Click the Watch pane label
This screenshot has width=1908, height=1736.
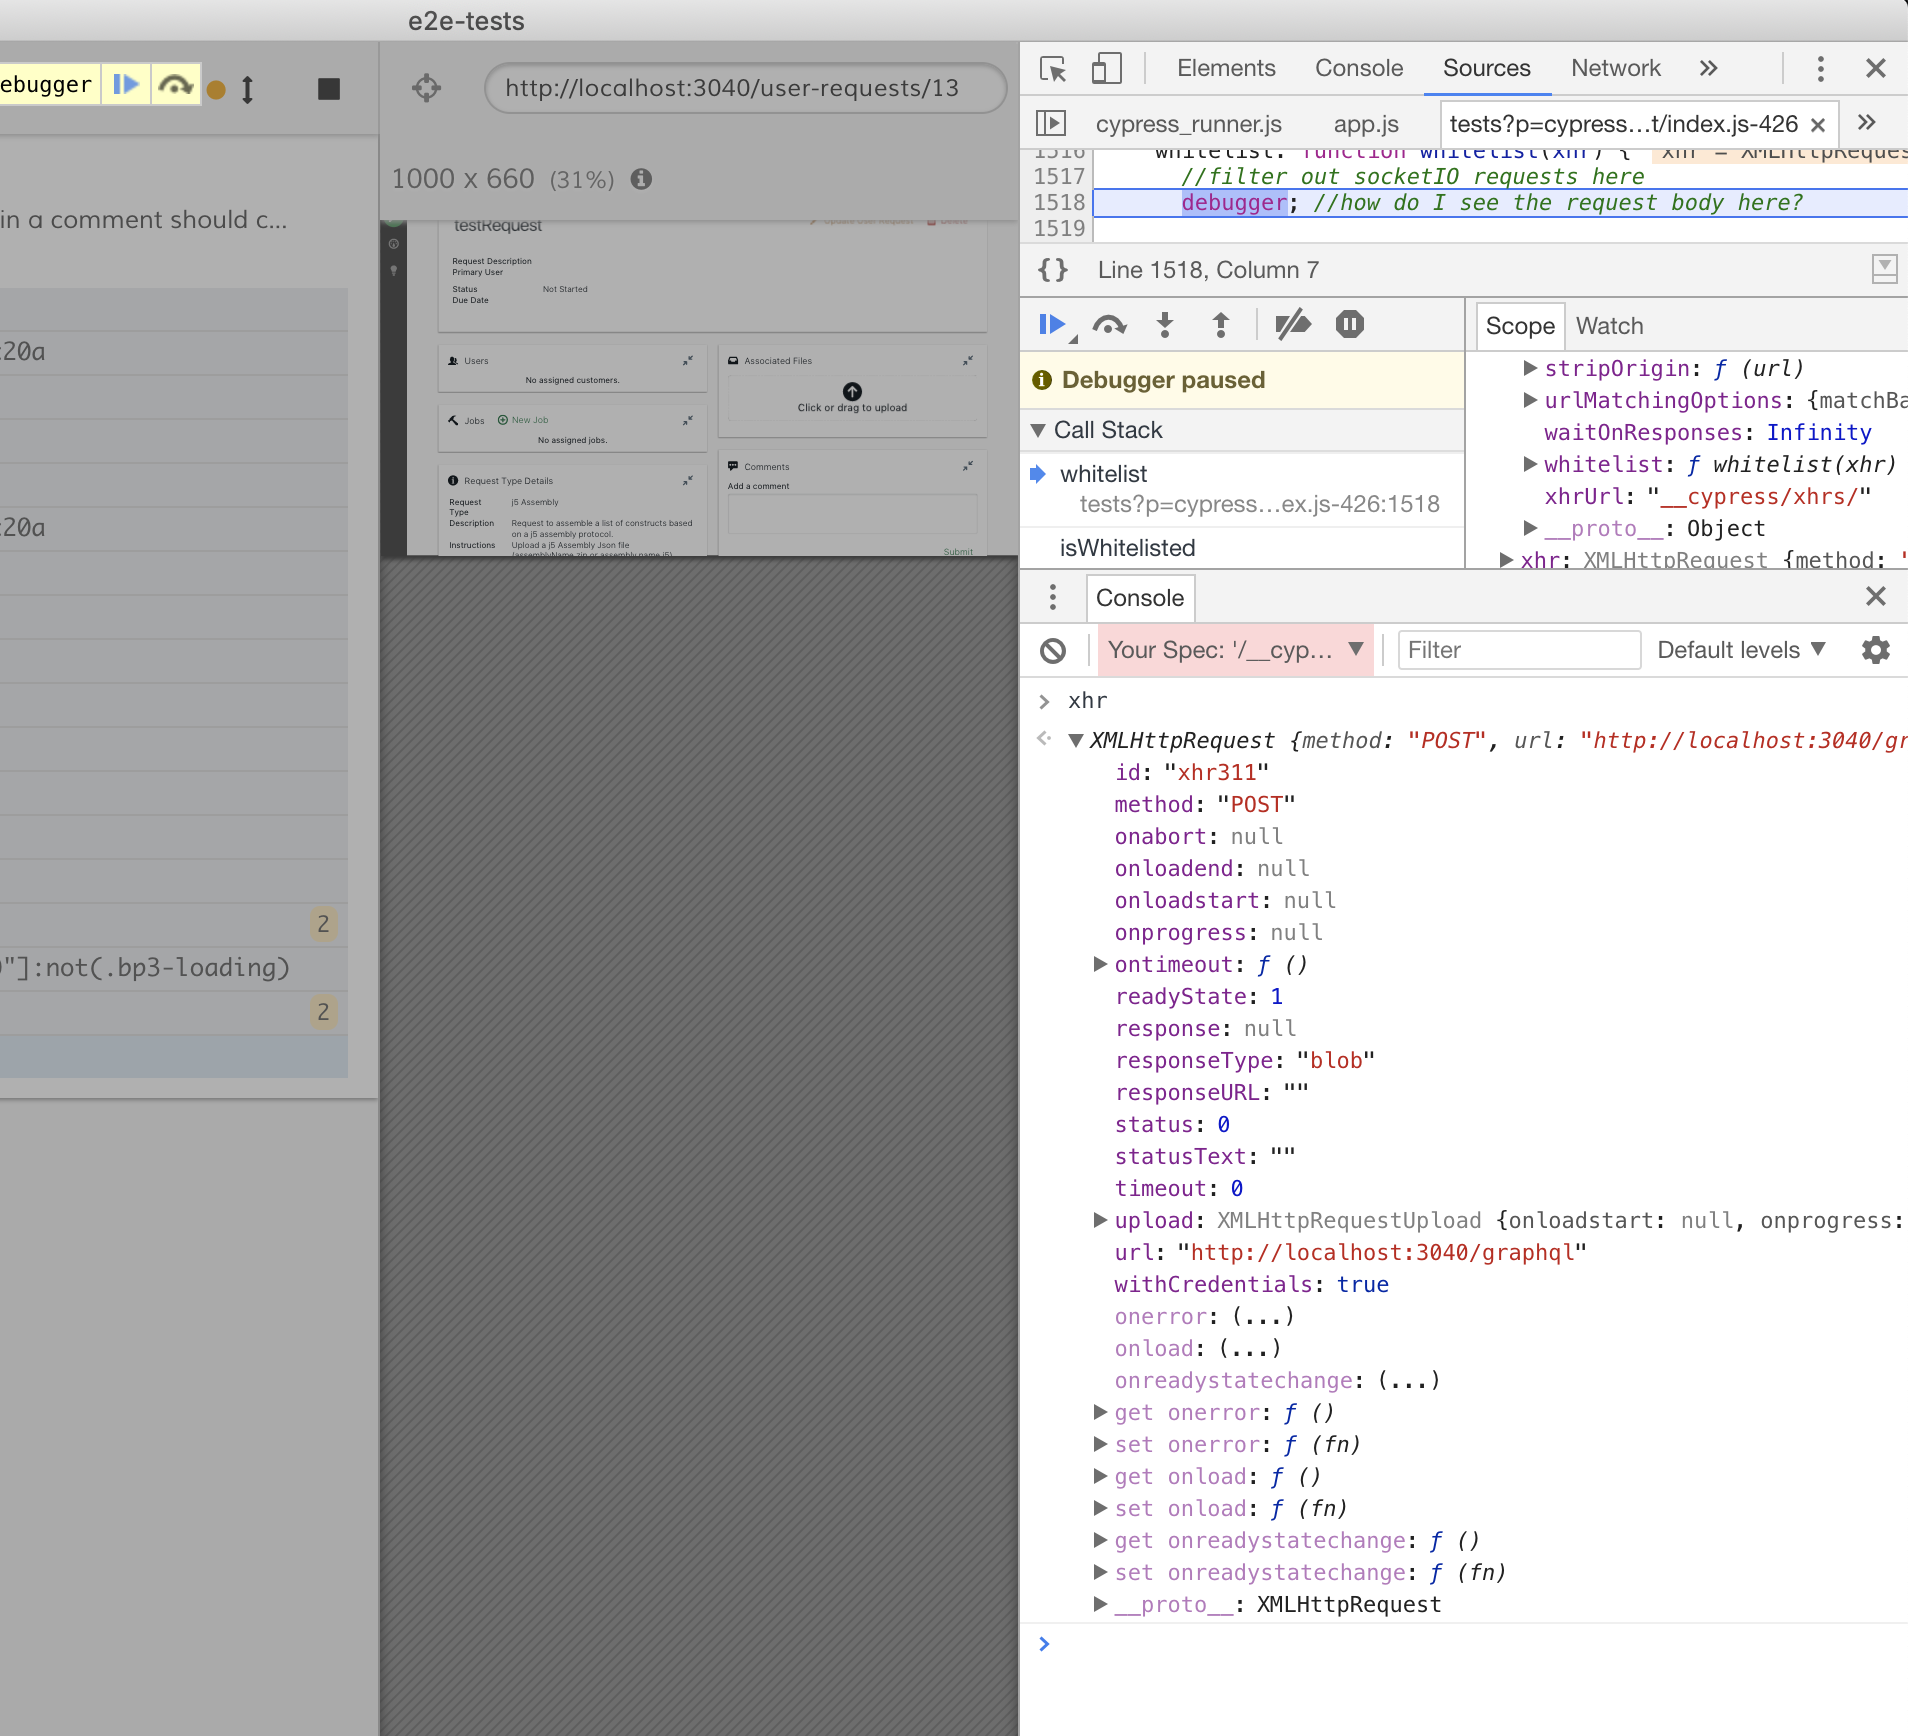(1609, 326)
